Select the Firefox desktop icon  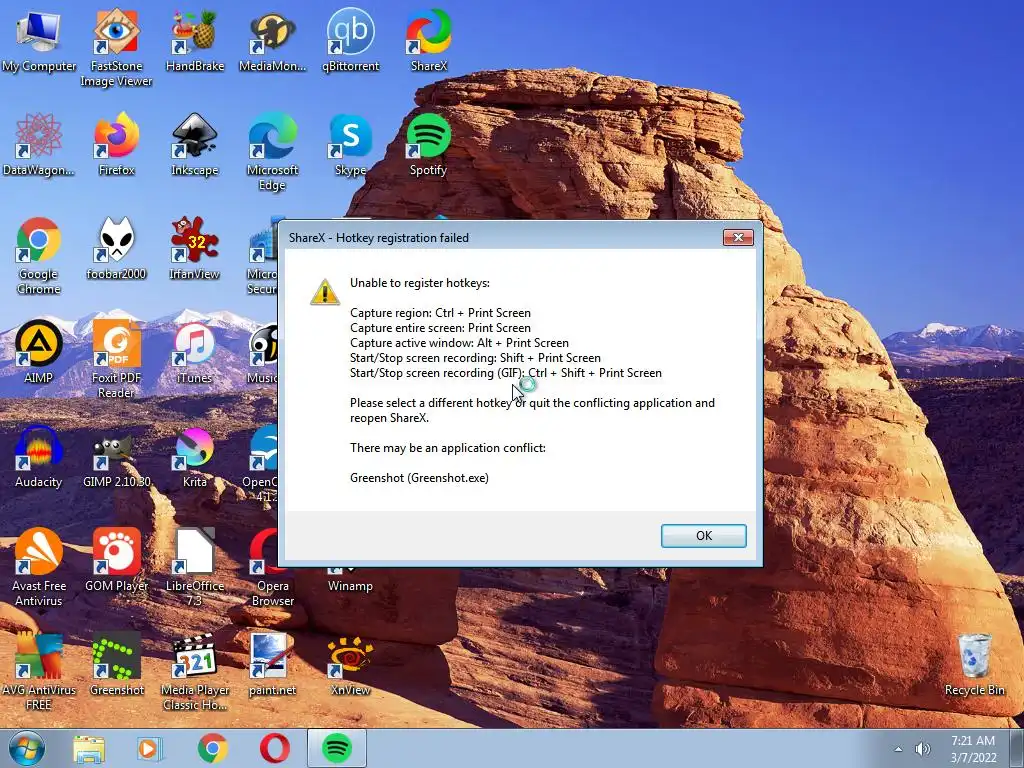pos(116,146)
